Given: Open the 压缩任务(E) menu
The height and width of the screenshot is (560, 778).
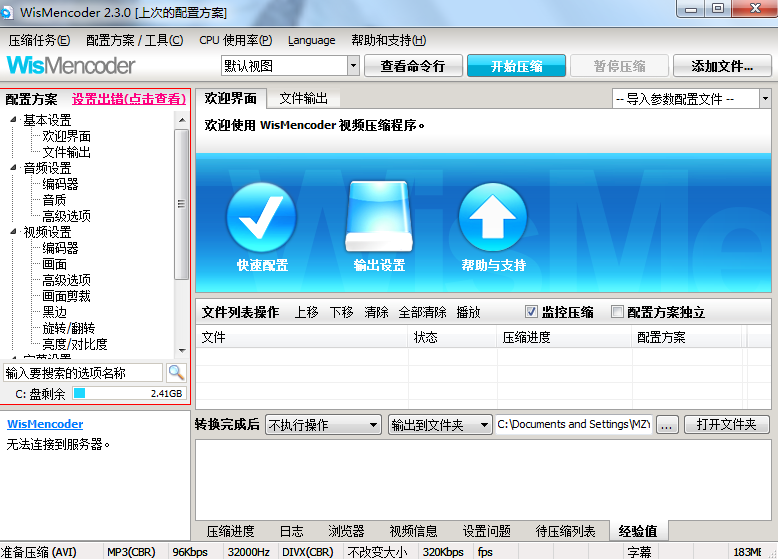Looking at the screenshot, I should coord(39,40).
